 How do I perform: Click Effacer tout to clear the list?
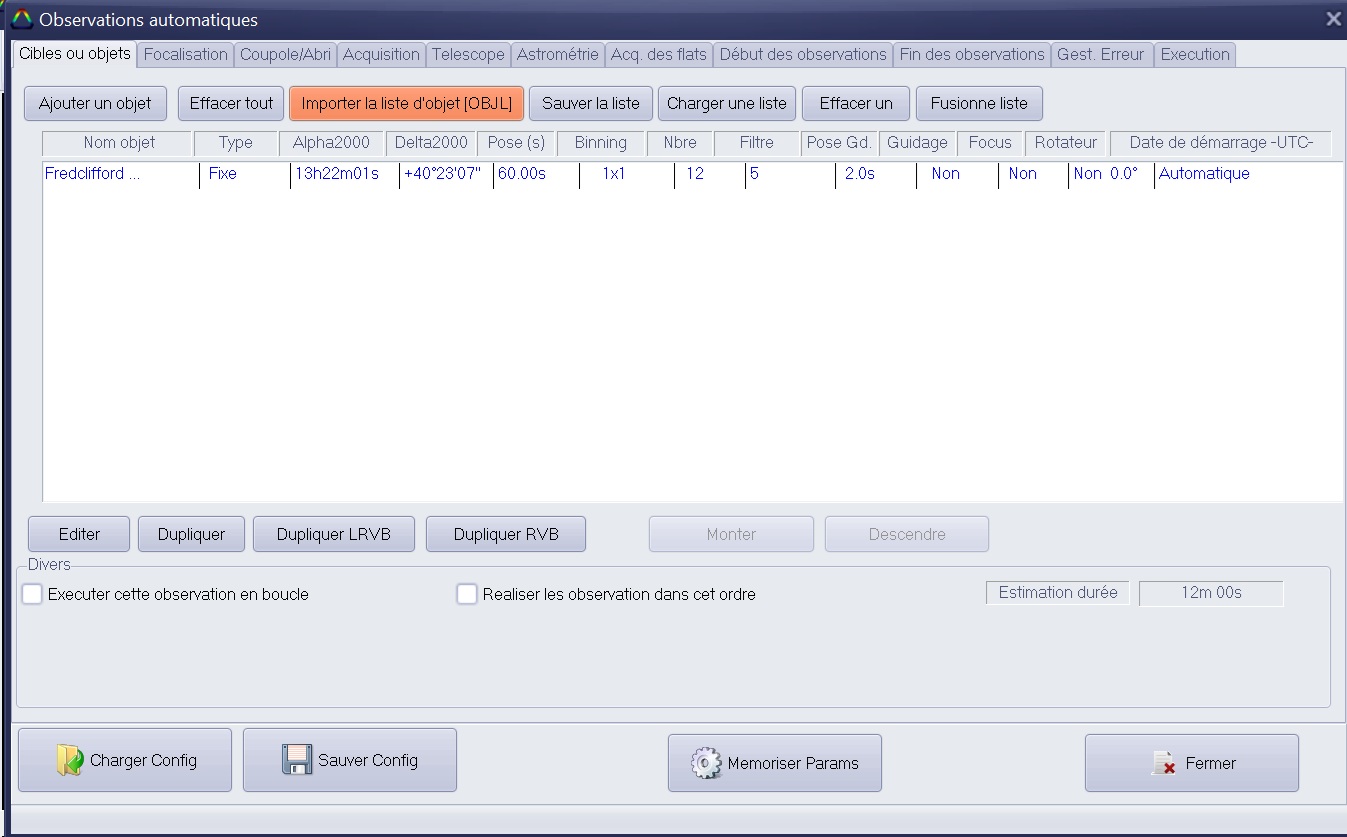(231, 103)
